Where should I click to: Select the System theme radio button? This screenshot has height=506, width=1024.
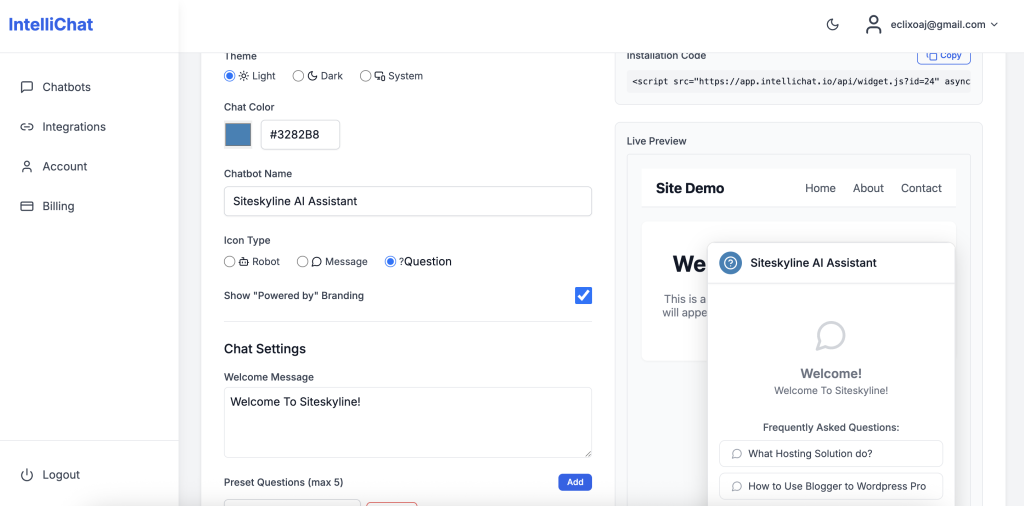[x=365, y=76]
